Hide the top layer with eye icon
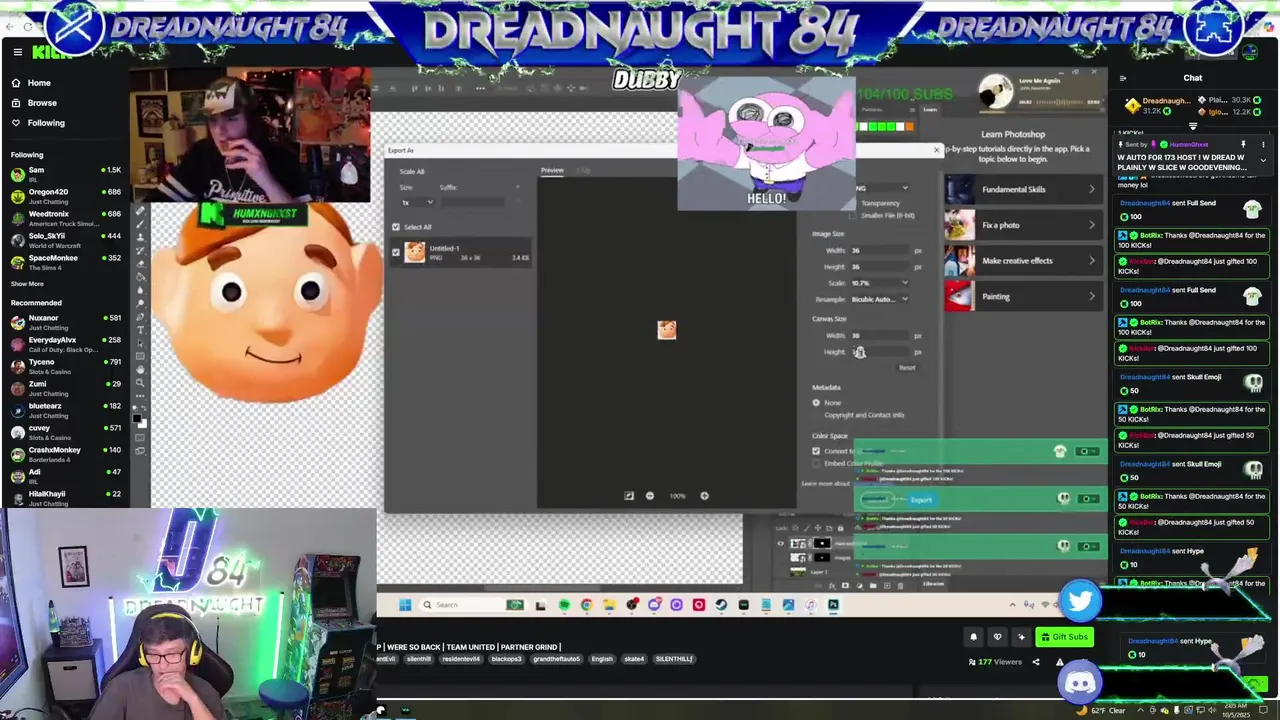The width and height of the screenshot is (1280, 720). tap(781, 543)
